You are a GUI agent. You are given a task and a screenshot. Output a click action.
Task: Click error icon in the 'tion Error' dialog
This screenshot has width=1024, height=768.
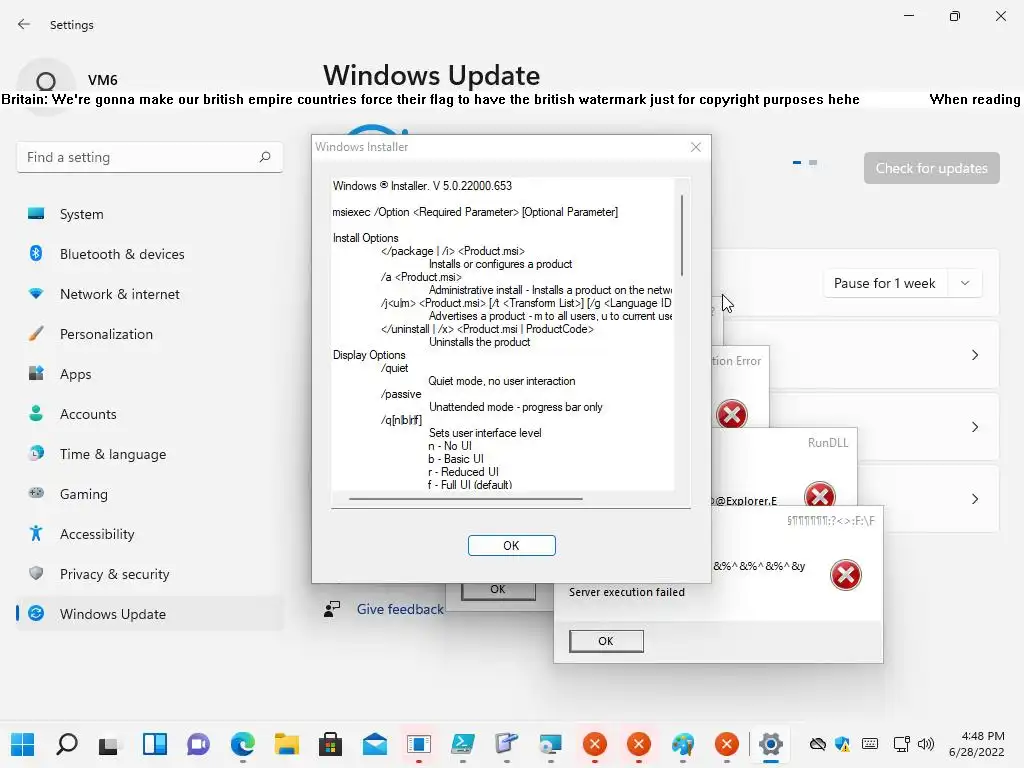click(x=731, y=414)
